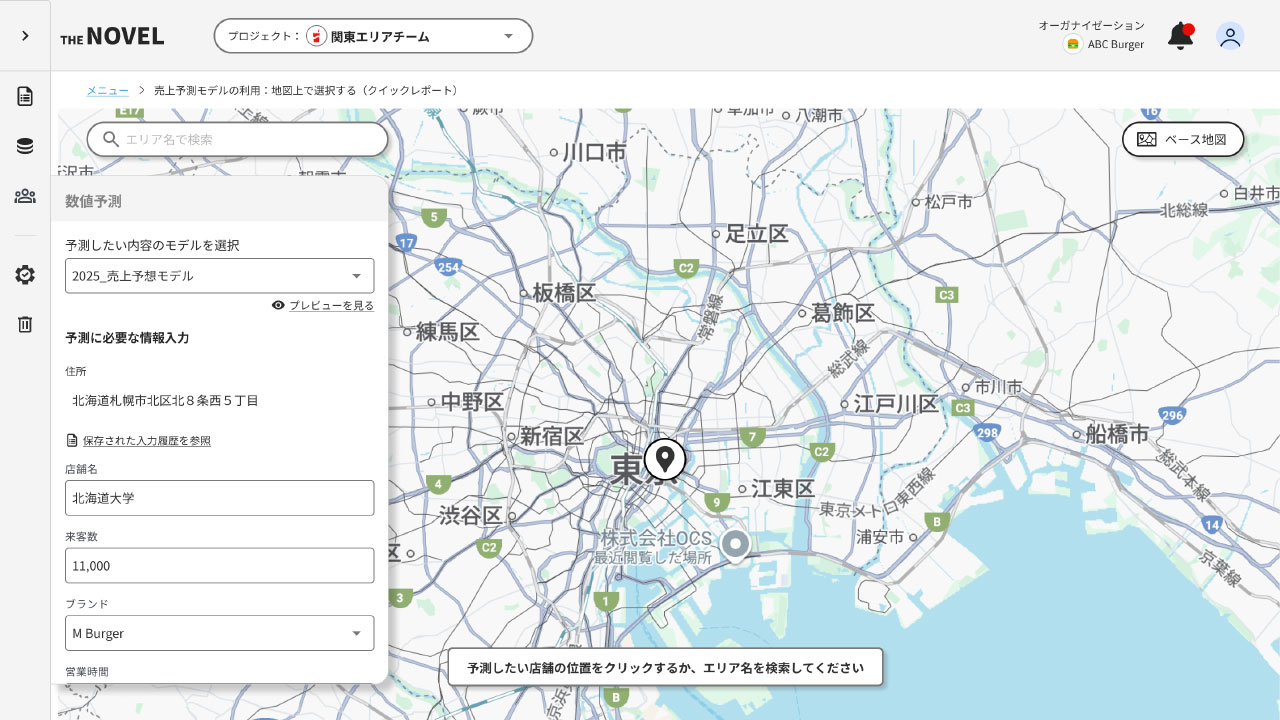
Task: Open the documents icon in sidebar
Action: [x=25, y=96]
